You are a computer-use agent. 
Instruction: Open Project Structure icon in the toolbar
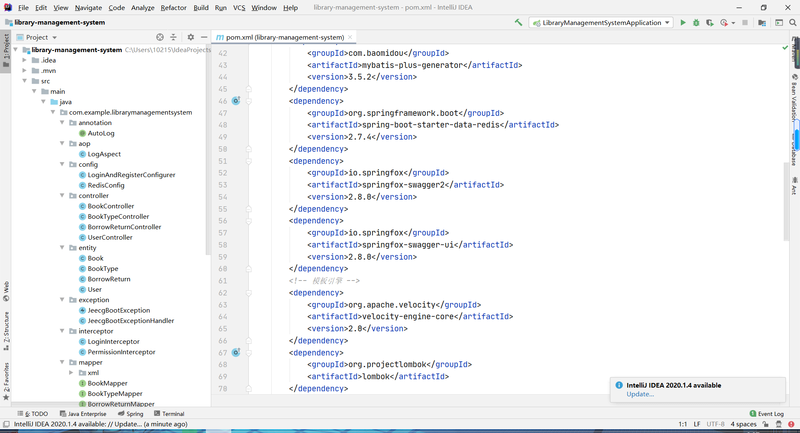(x=762, y=22)
